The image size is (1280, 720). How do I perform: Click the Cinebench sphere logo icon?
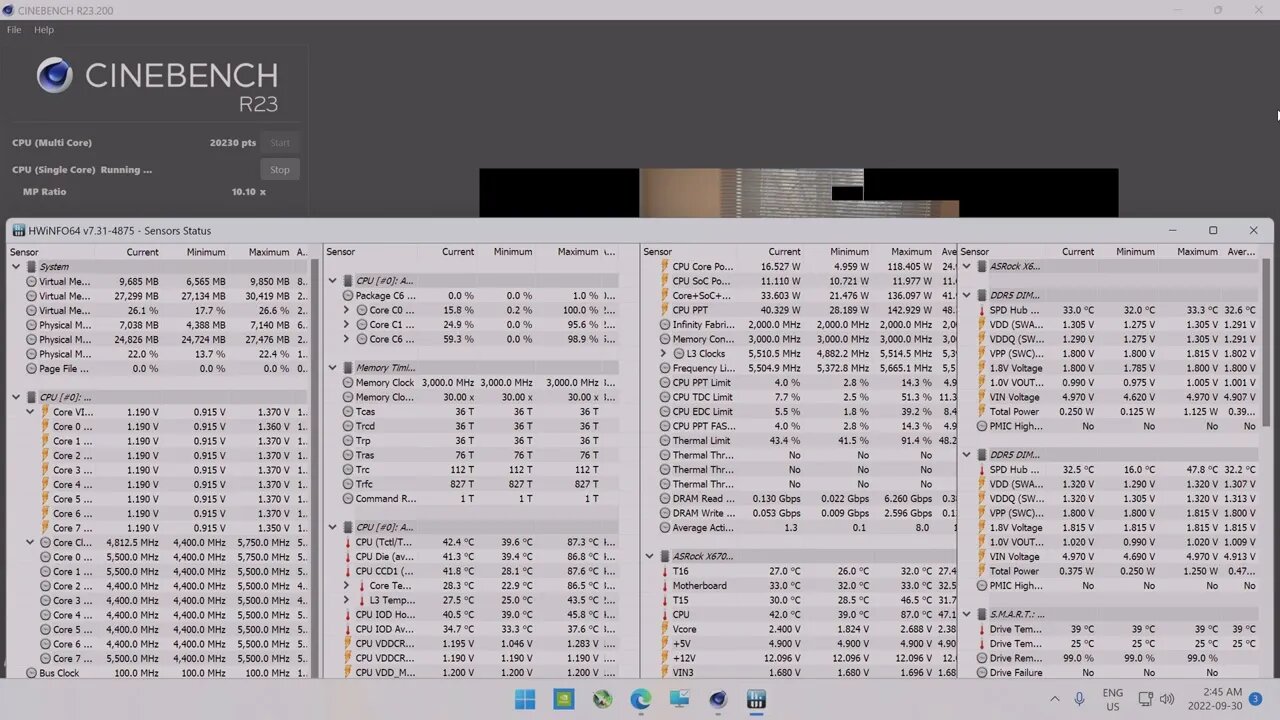click(55, 75)
